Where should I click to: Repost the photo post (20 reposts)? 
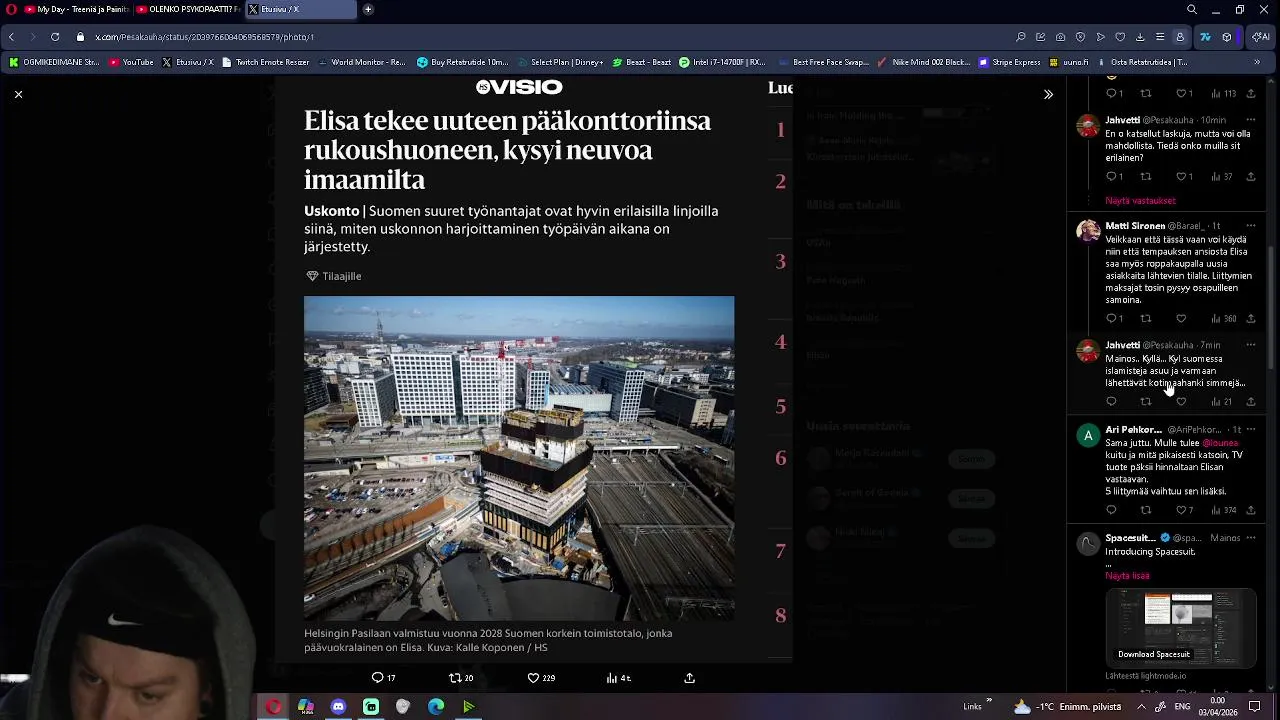pos(461,678)
